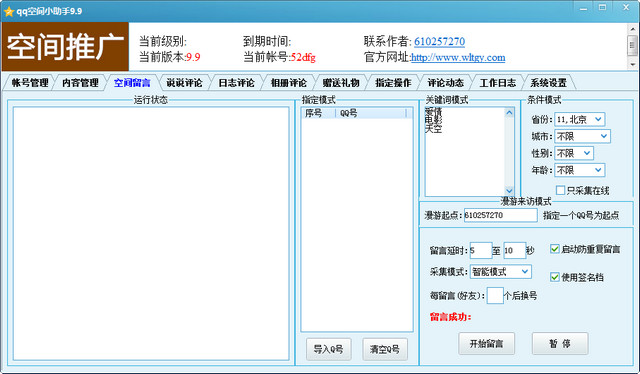Open the 年龄 dropdown
The width and height of the screenshot is (640, 374).
point(580,170)
